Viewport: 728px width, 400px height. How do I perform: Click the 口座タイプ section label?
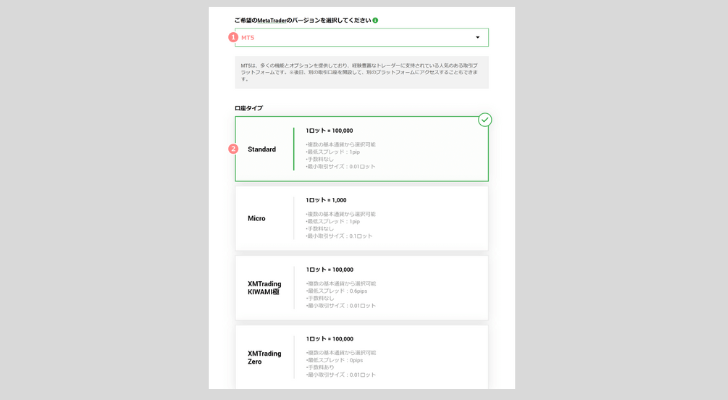coord(248,108)
